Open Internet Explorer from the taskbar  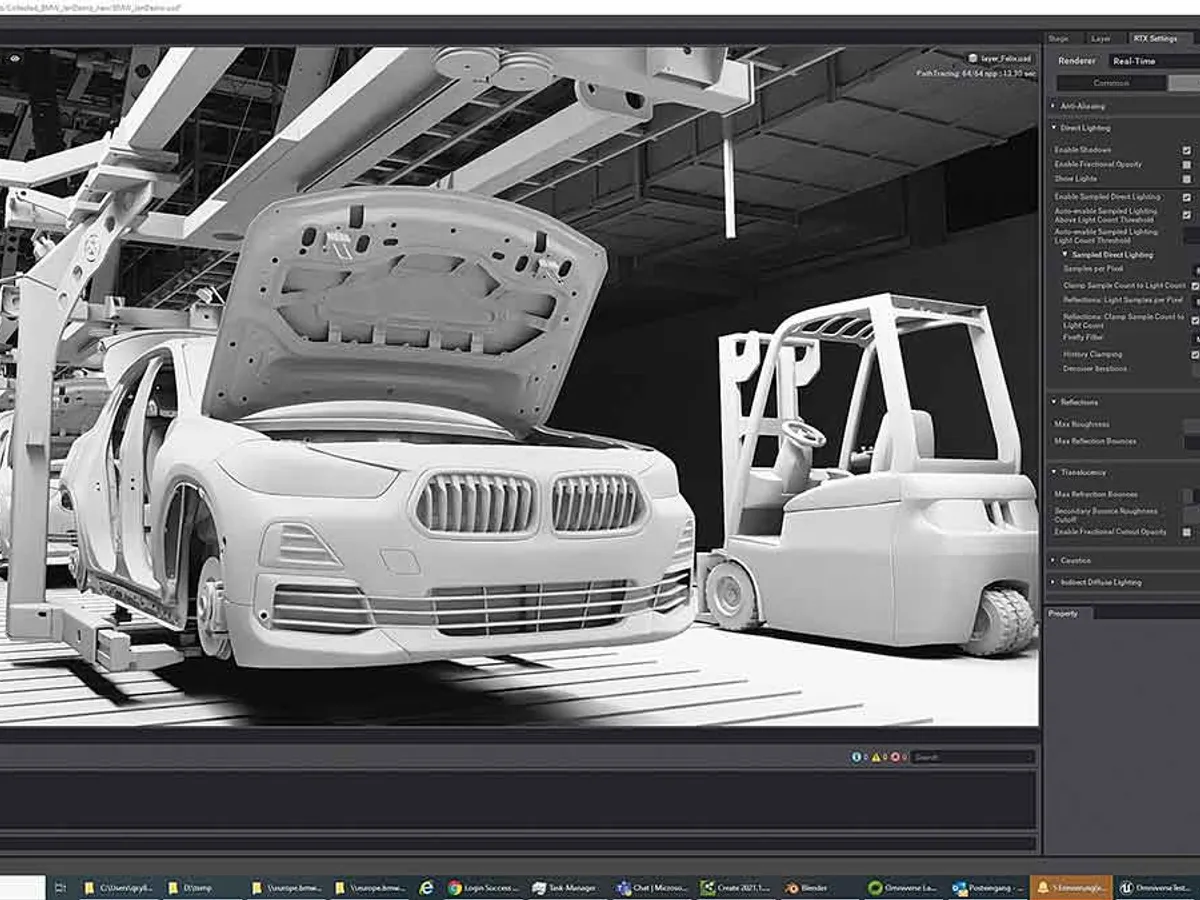coord(426,887)
